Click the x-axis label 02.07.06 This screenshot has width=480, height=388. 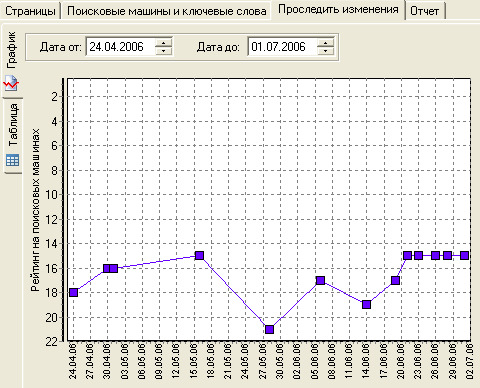469,361
